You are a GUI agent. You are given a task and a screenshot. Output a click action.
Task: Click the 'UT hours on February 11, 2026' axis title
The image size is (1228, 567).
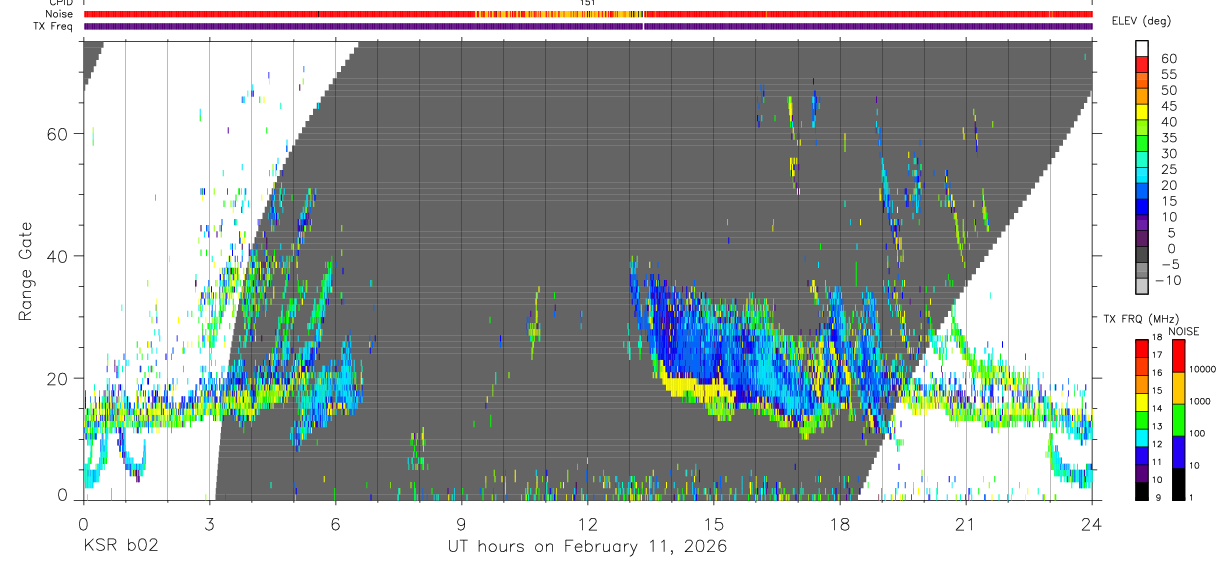coord(587,547)
